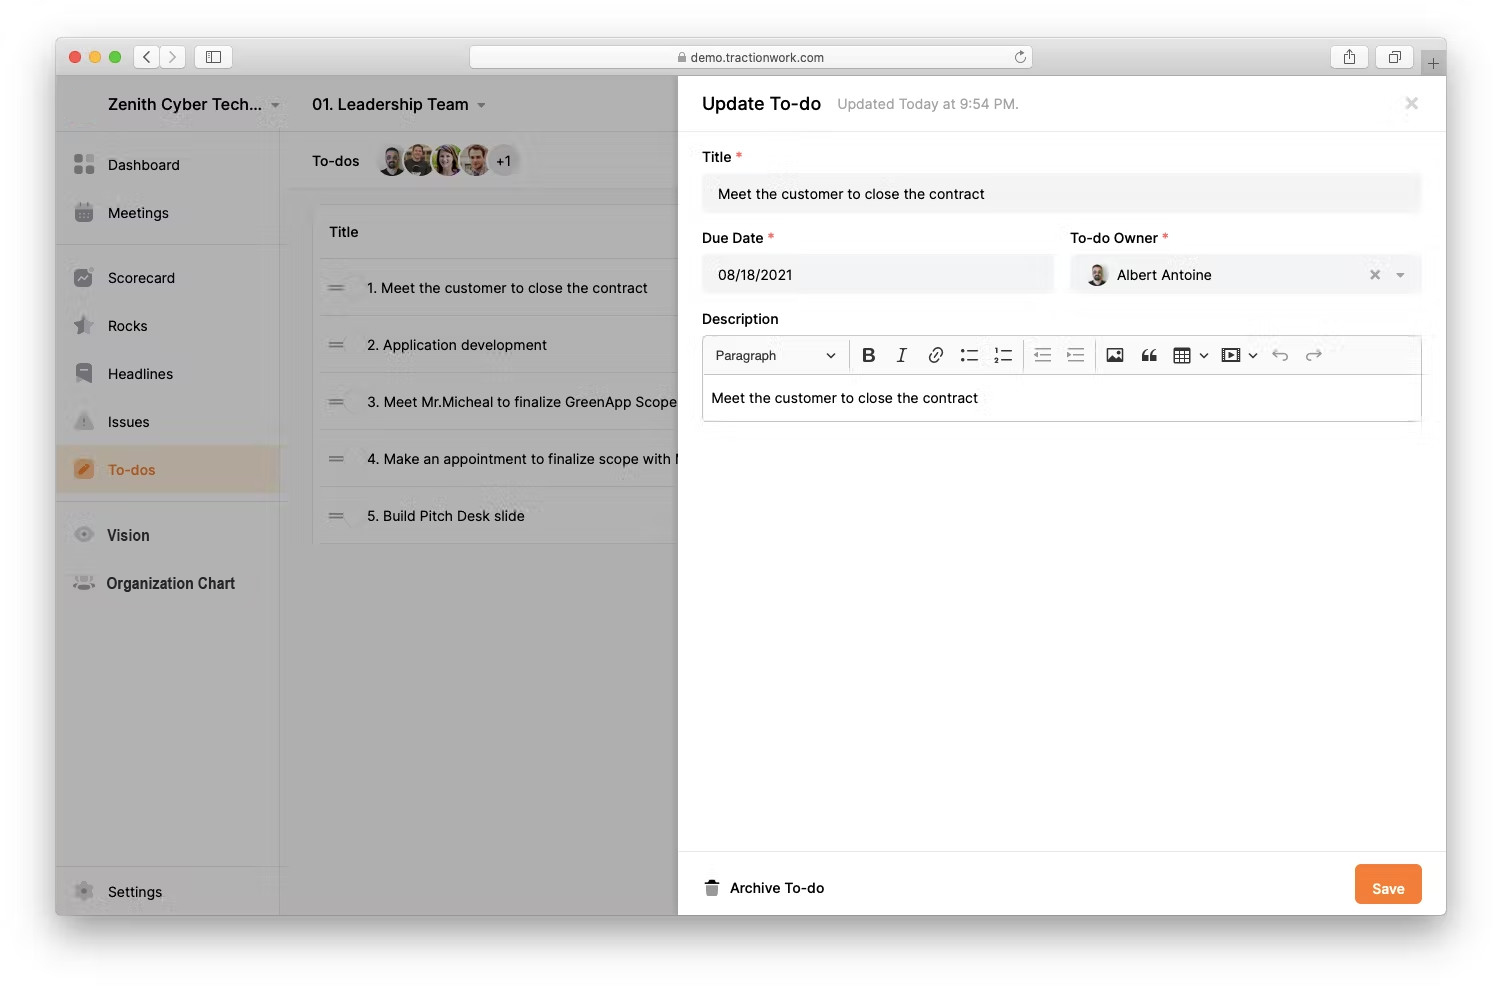
Task: Expand the To-do Owner dropdown arrow
Action: pyautogui.click(x=1400, y=275)
